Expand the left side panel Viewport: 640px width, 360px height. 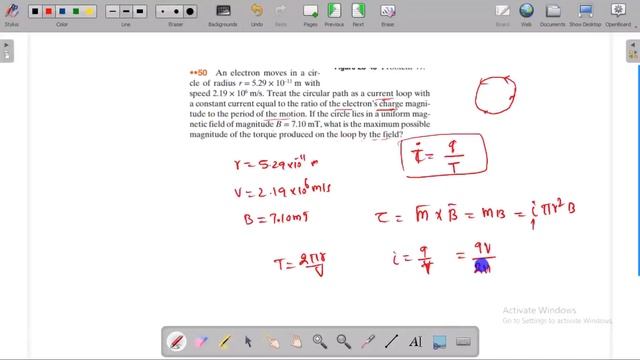point(7,51)
